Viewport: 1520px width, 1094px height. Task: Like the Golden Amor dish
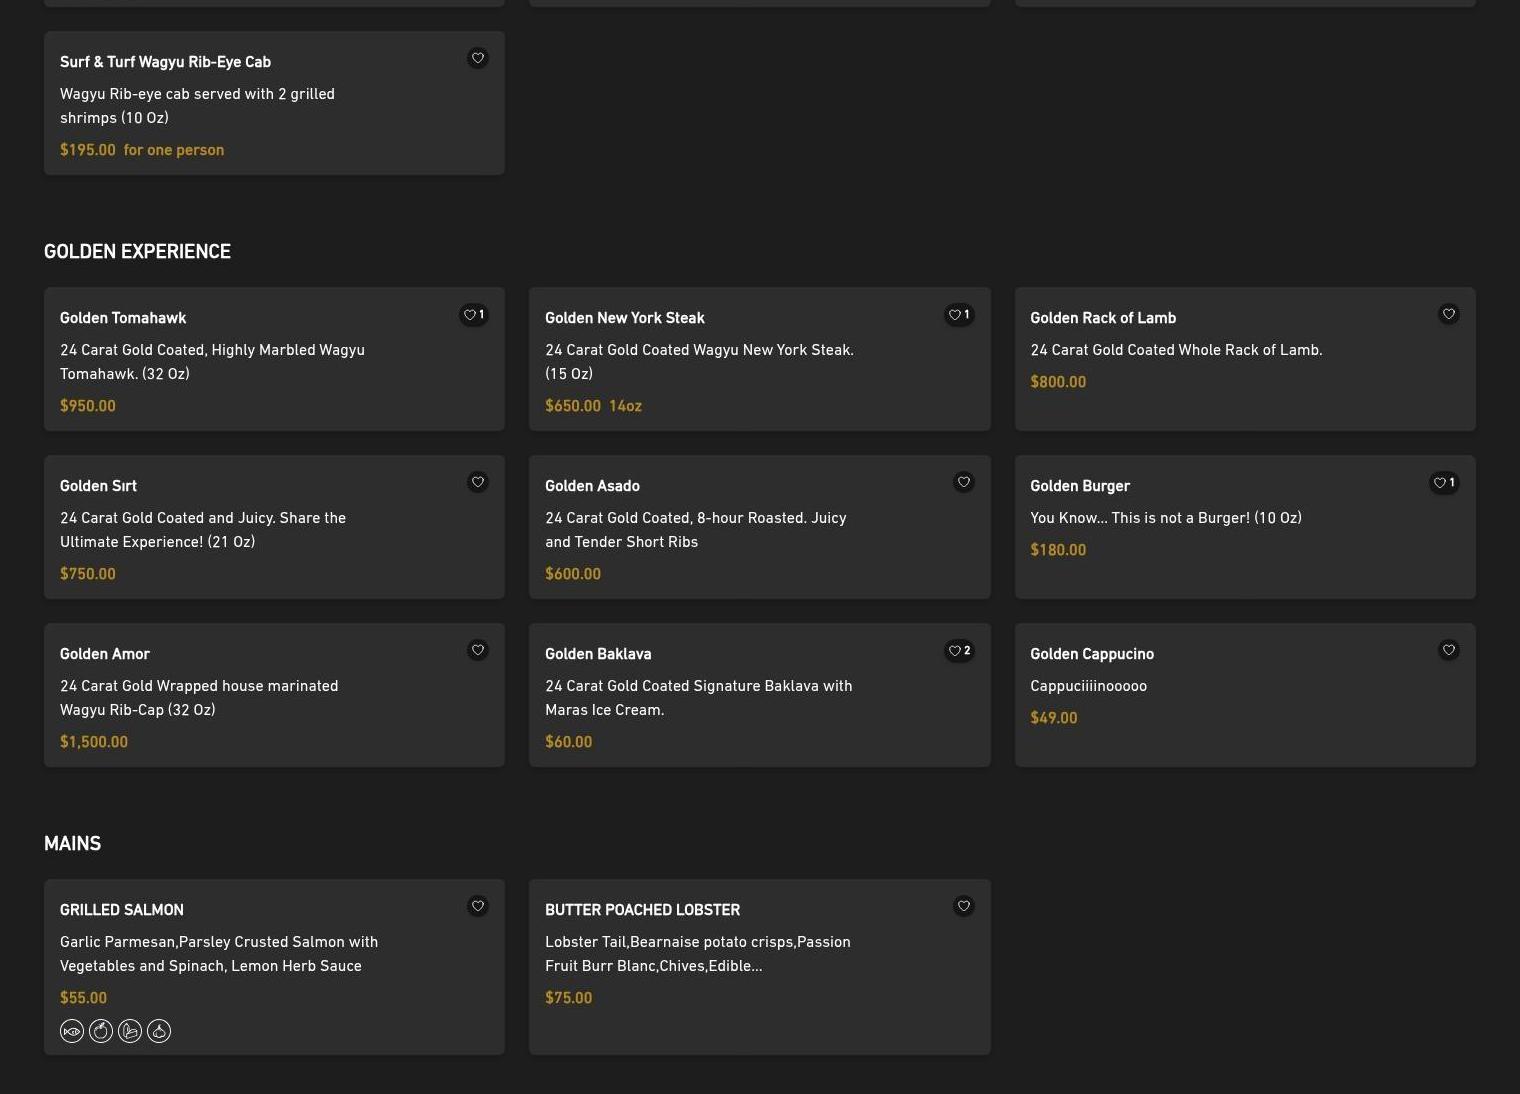[x=478, y=650]
